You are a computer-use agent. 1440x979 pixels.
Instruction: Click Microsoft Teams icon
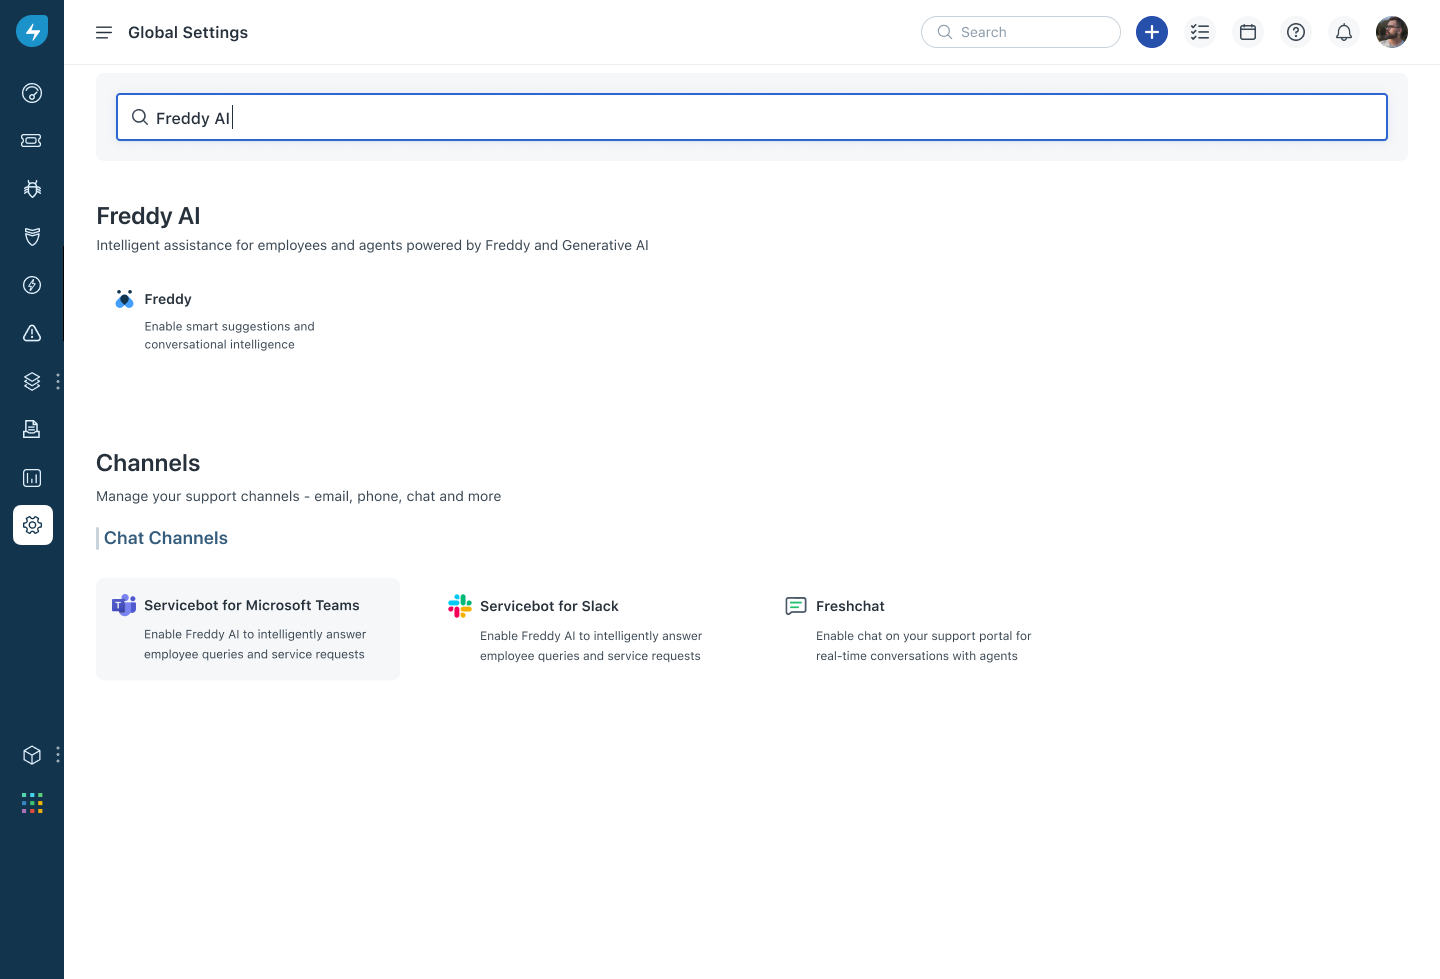tap(124, 605)
